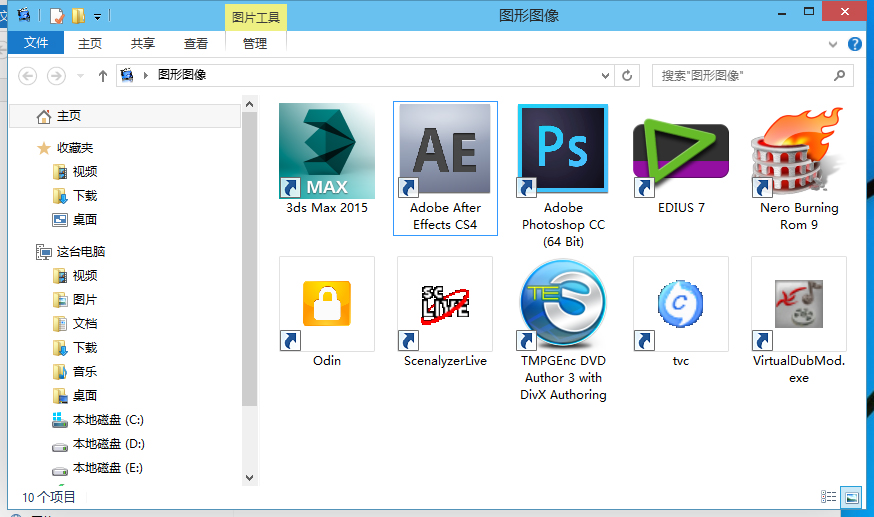Screen dimensions: 874x517
Task: Open the window system menu icon
Action: tap(23, 14)
